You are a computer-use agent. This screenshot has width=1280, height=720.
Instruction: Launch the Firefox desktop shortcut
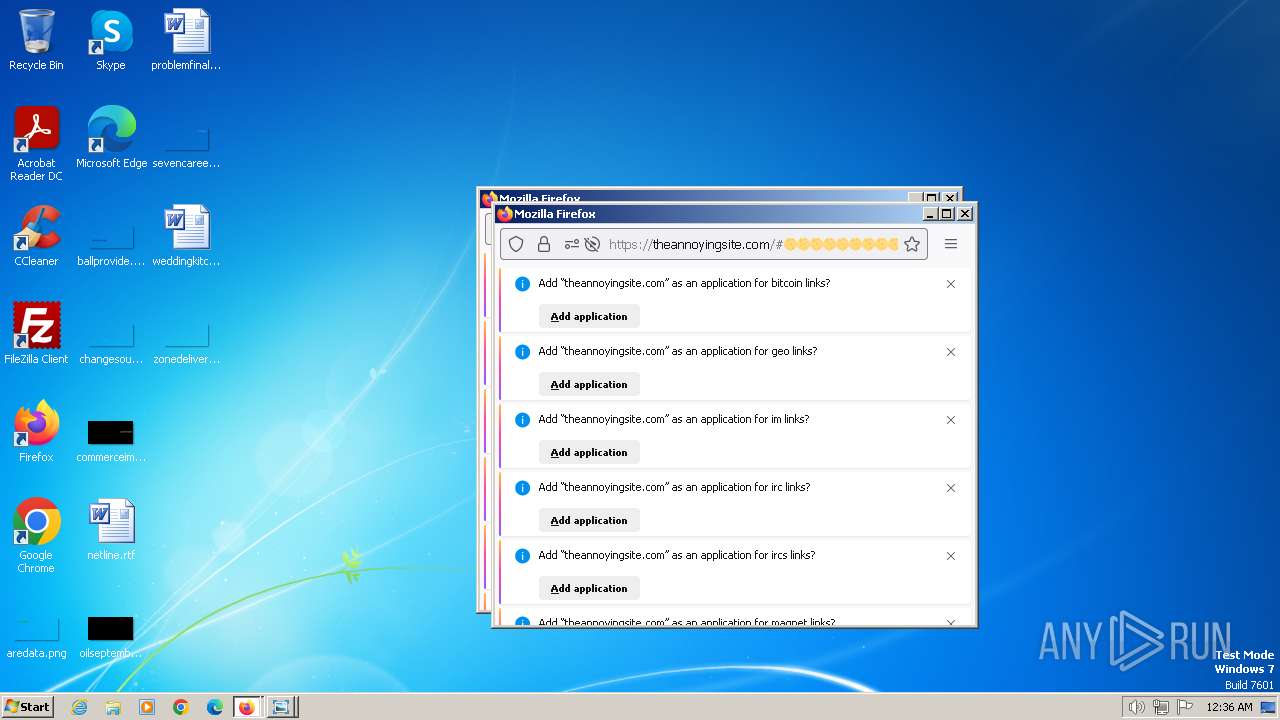point(36,431)
